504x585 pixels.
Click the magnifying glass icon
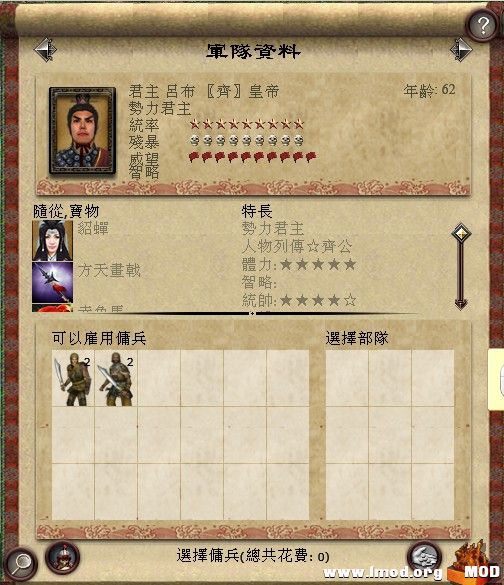coord(21,564)
